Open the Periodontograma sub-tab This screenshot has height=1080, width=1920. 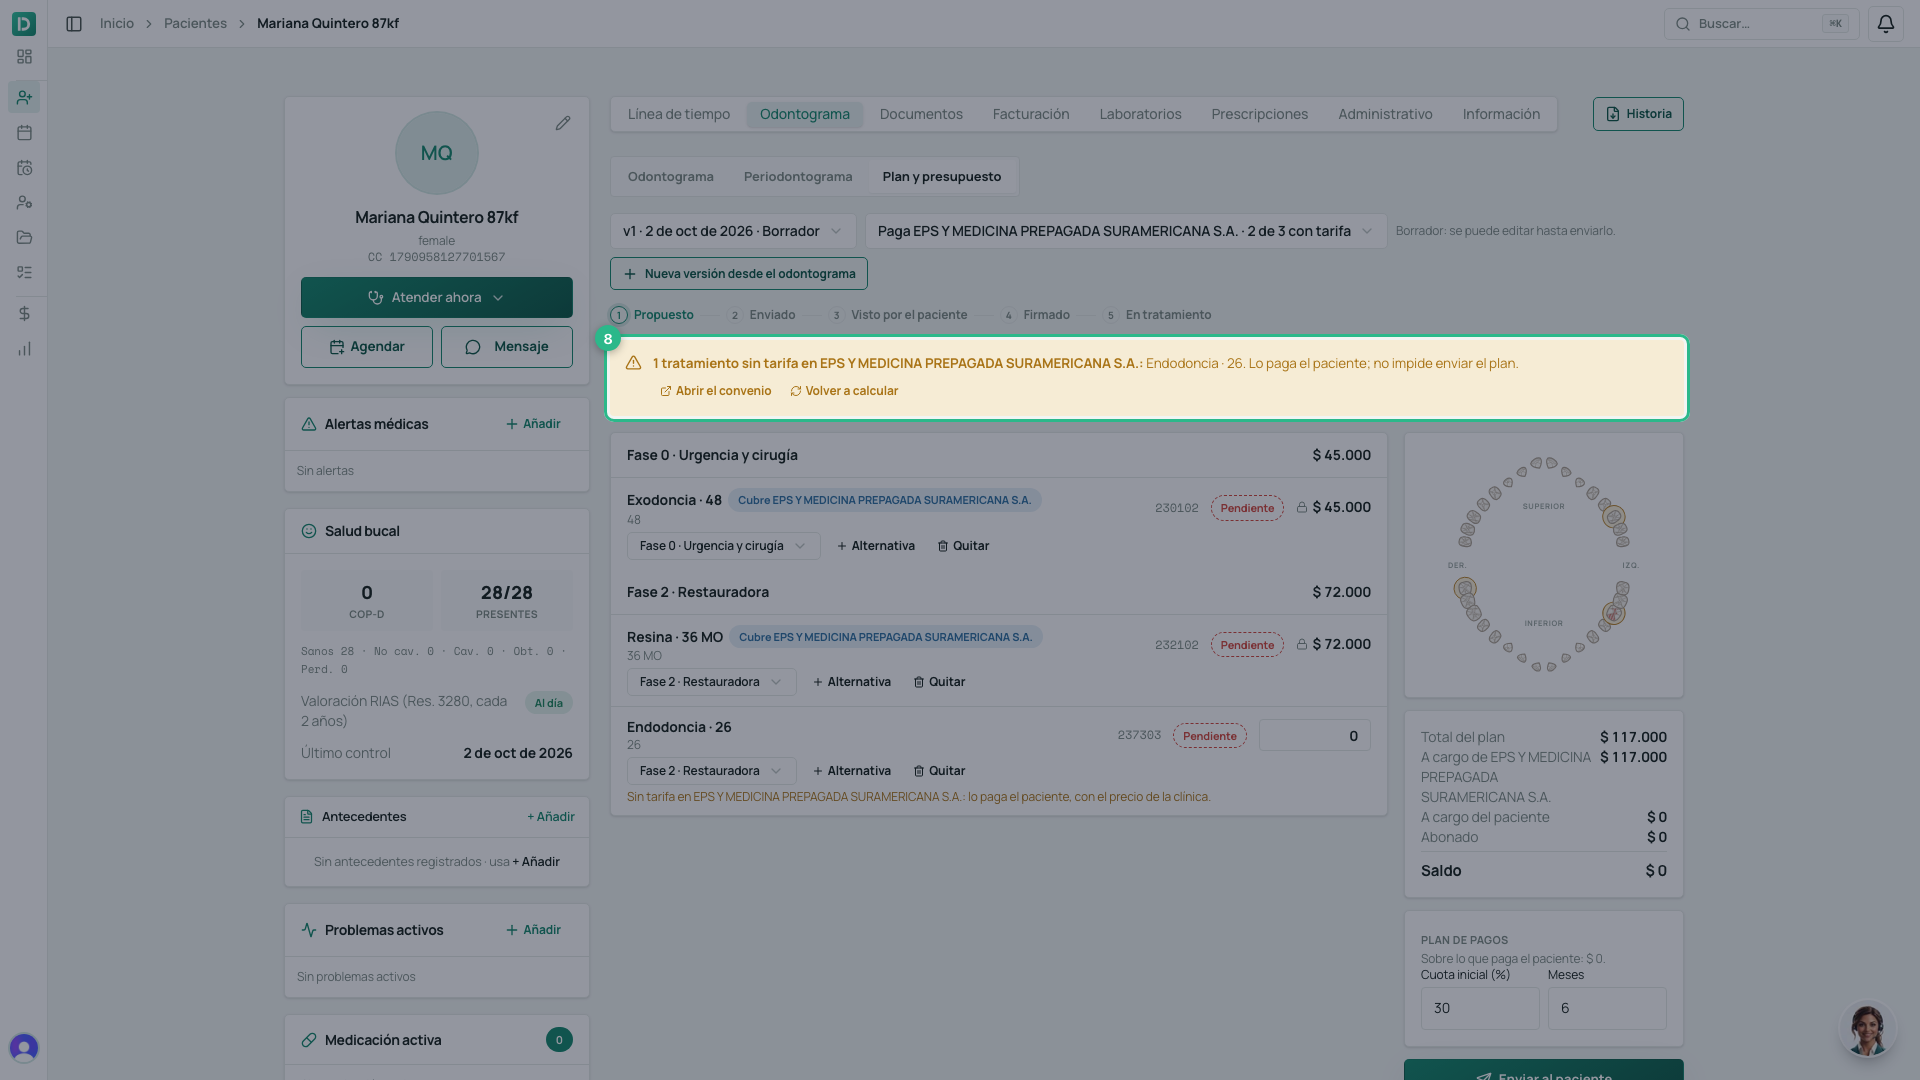(x=797, y=177)
